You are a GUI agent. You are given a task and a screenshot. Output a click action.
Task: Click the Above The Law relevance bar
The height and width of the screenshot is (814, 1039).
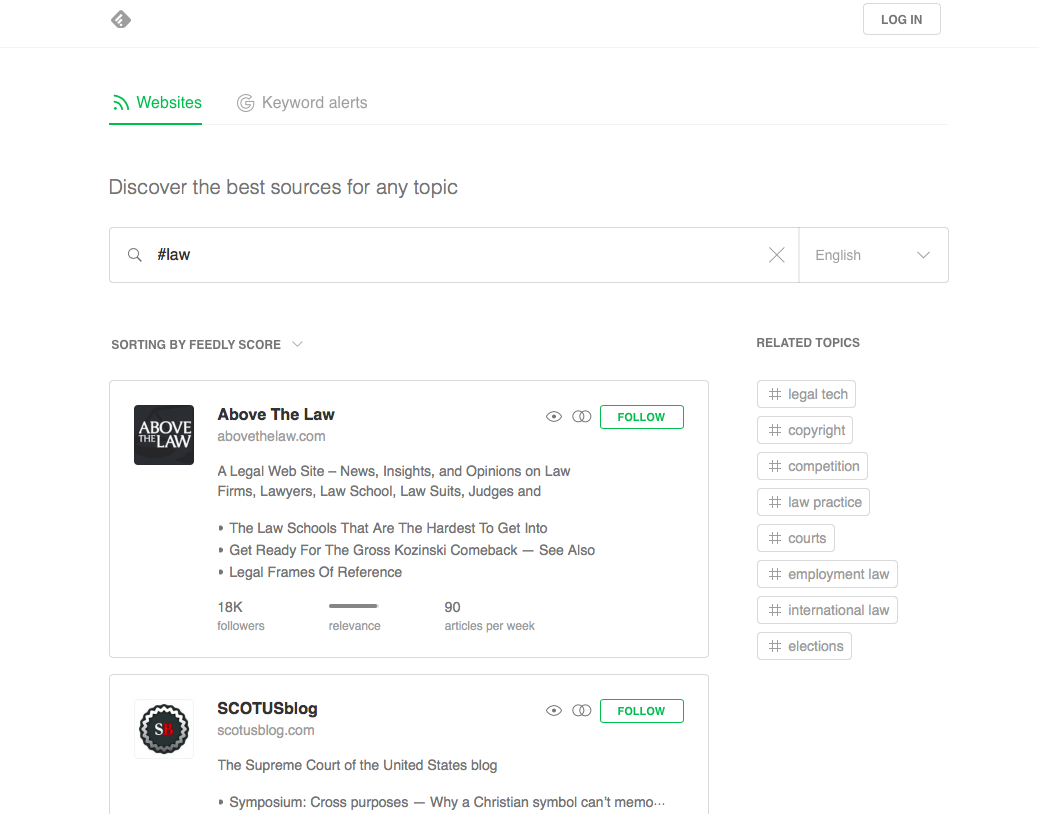coord(354,606)
